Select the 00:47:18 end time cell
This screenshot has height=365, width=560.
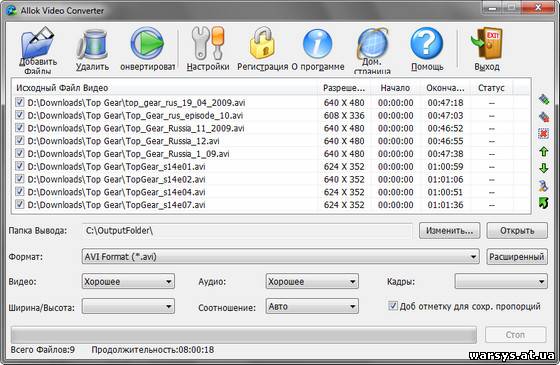[x=445, y=102]
